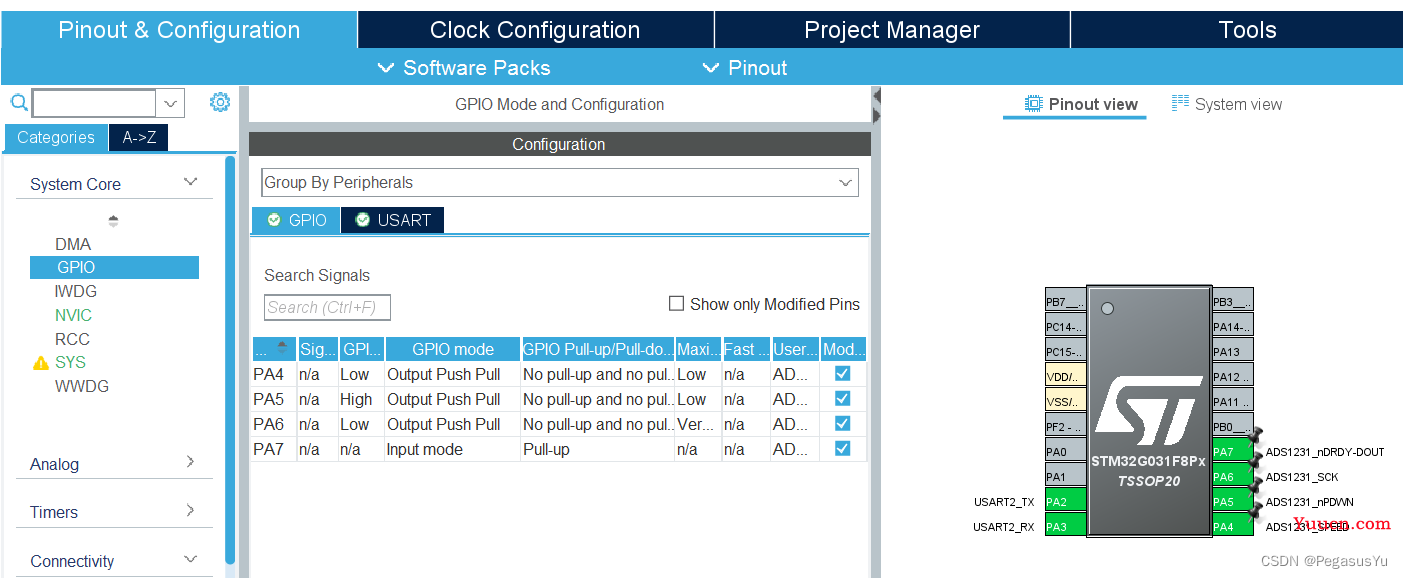
Task: Click the ADS1231_SCK pin label
Action: (1302, 477)
